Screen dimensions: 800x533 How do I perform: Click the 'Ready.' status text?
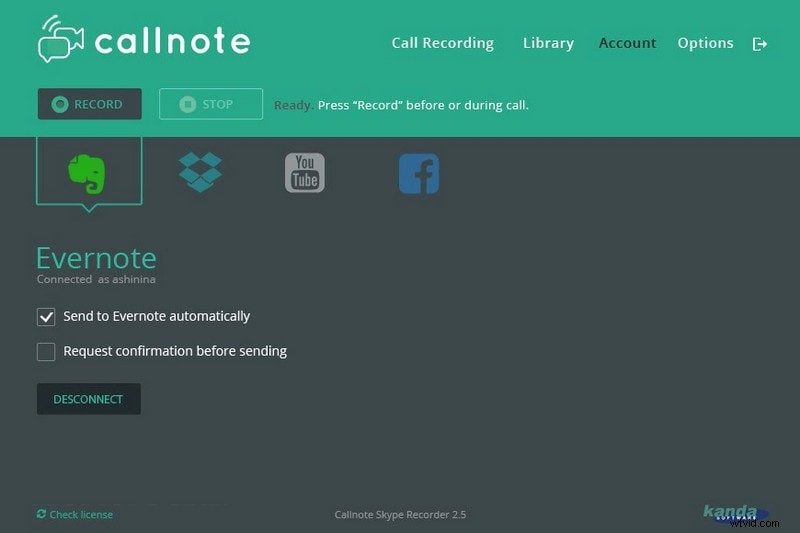293,105
